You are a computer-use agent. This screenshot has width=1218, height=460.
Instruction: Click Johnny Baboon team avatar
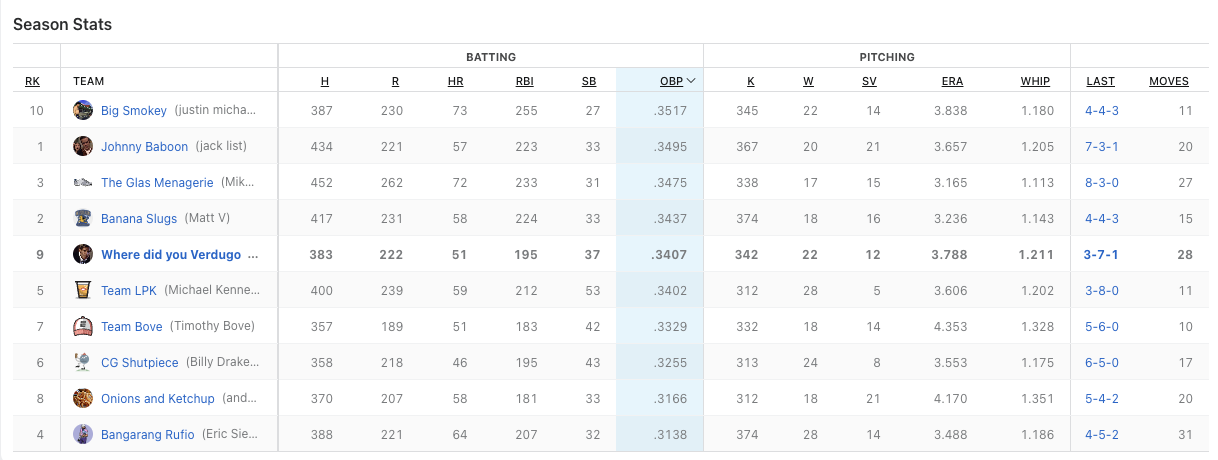pyautogui.click(x=83, y=146)
